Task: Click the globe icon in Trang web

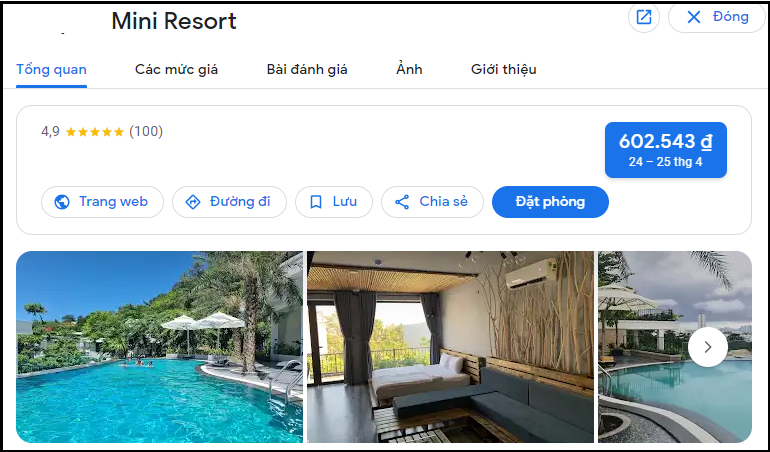Action: click(62, 202)
